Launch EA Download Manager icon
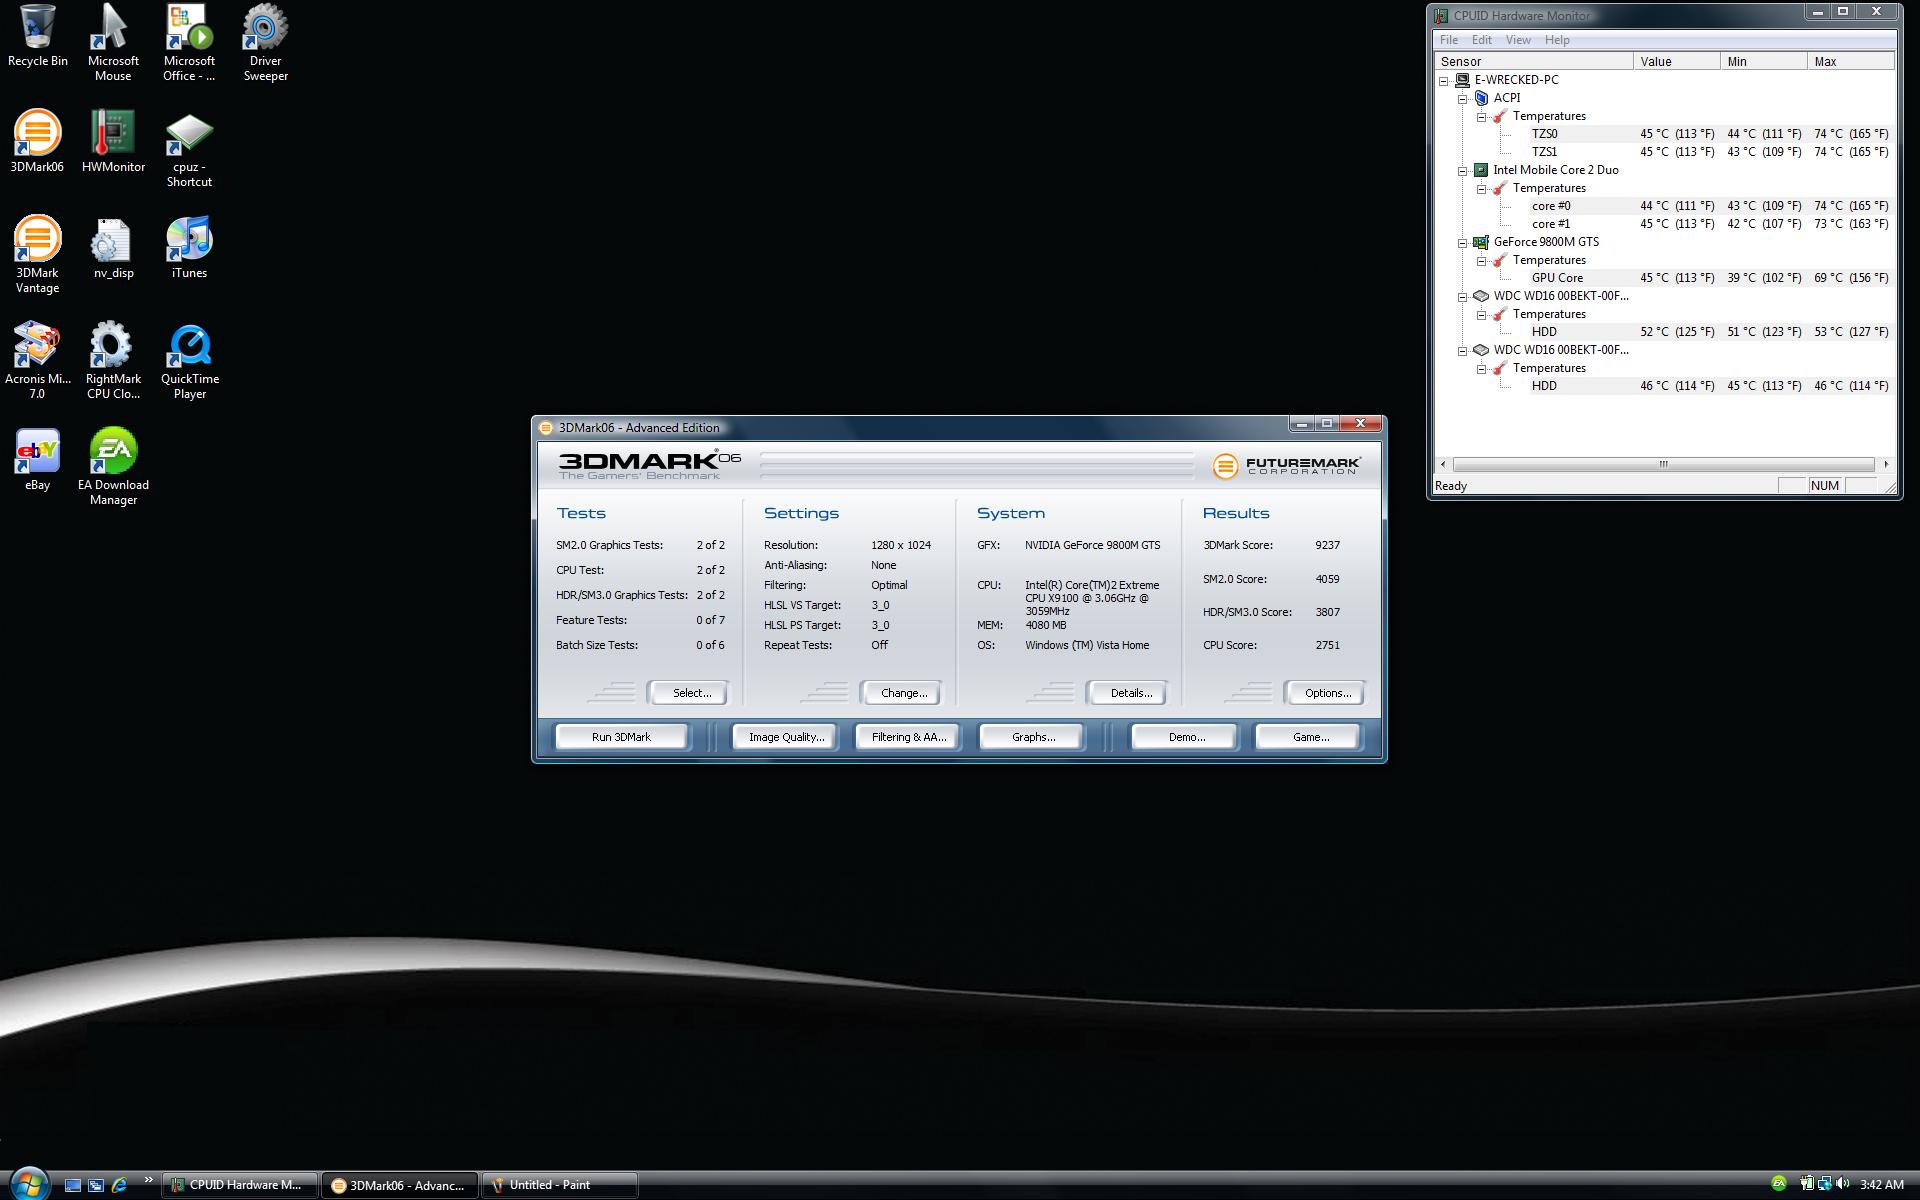 [x=113, y=467]
